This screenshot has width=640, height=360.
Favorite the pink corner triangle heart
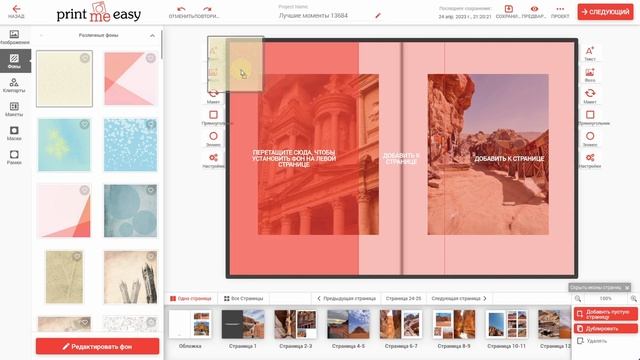point(84,190)
